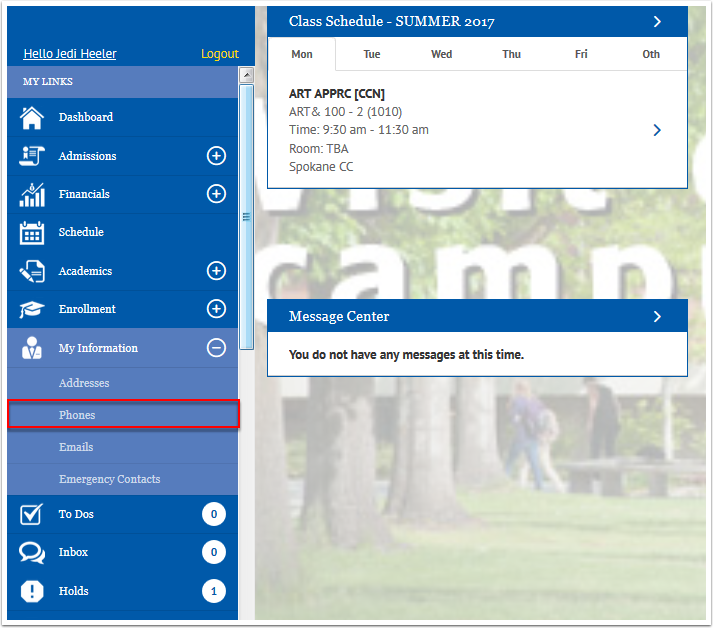Switch to the Fri schedule tab
Screen dimensions: 713x628
(581, 55)
